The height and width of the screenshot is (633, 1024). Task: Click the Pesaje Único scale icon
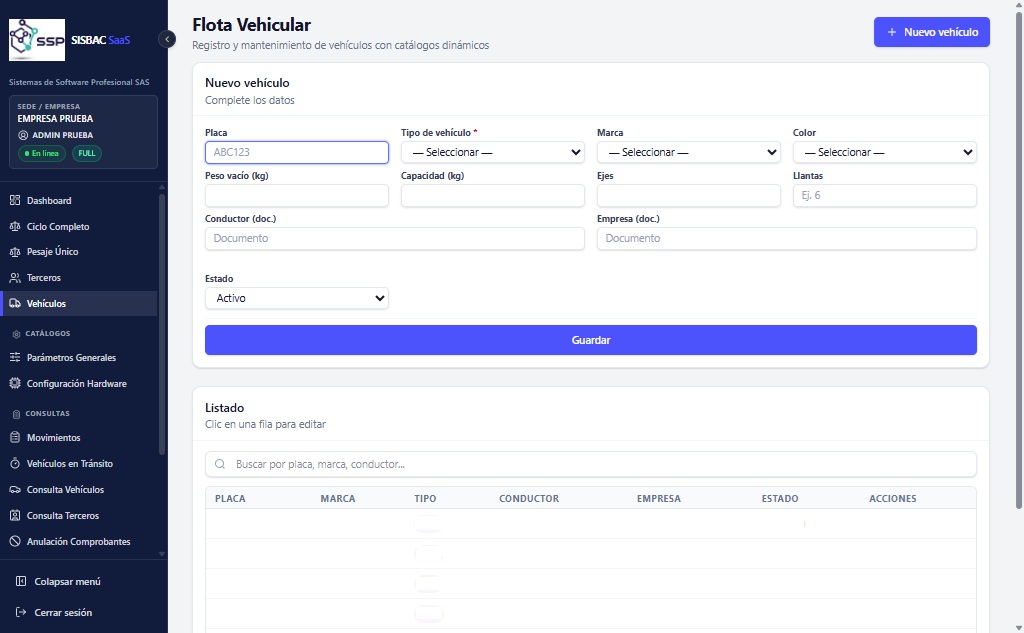[x=15, y=252]
